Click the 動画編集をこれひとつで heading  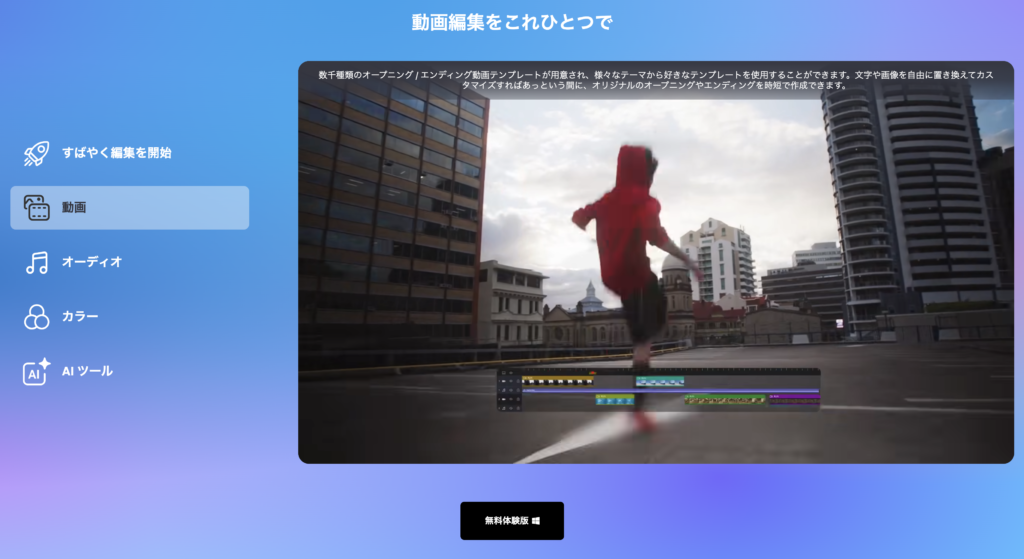coord(512,22)
